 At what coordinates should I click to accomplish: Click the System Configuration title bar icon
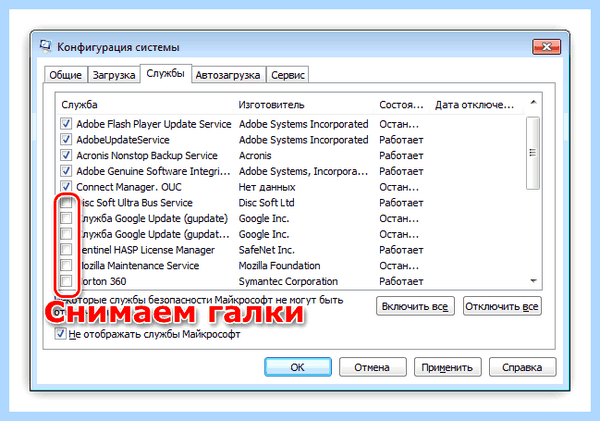coord(46,46)
